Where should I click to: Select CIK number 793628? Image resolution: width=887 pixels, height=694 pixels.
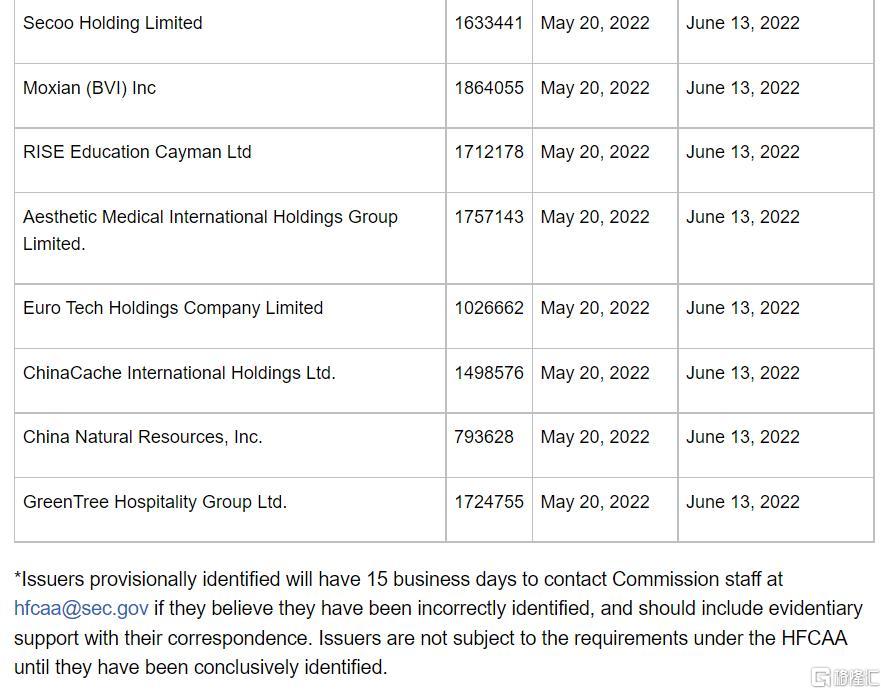click(x=484, y=437)
